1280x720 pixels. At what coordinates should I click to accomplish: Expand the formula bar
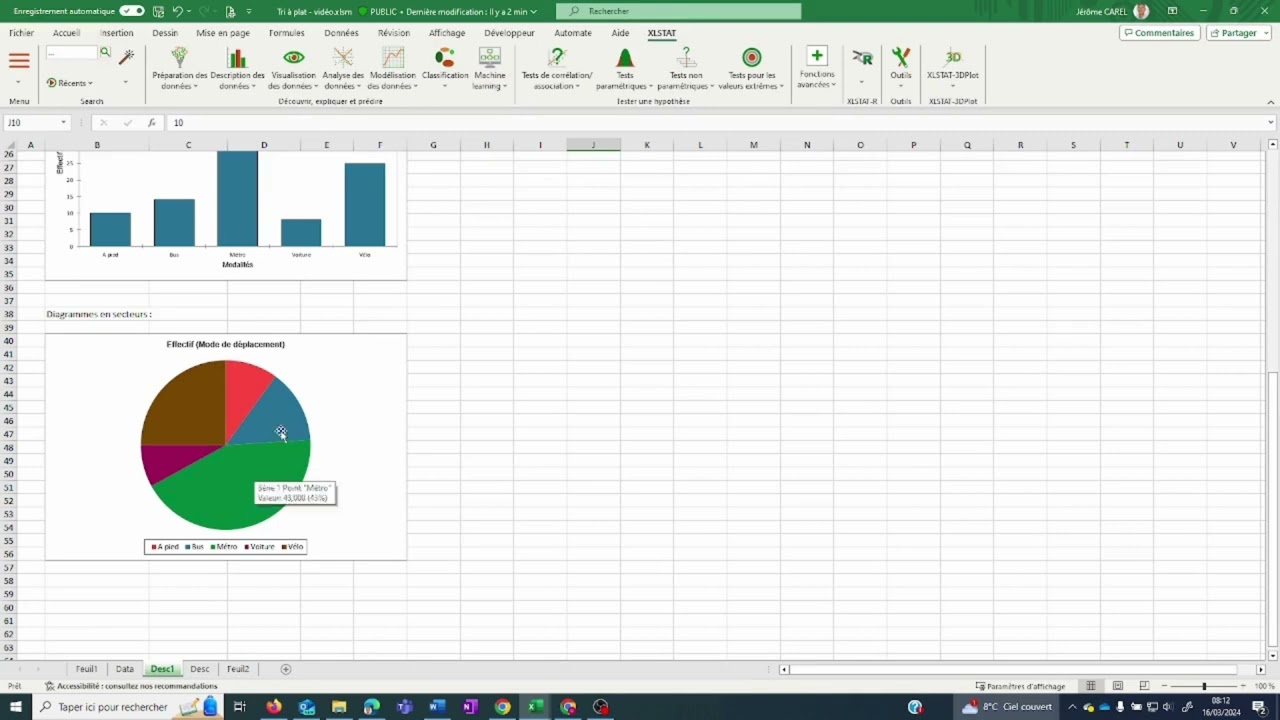point(1271,122)
